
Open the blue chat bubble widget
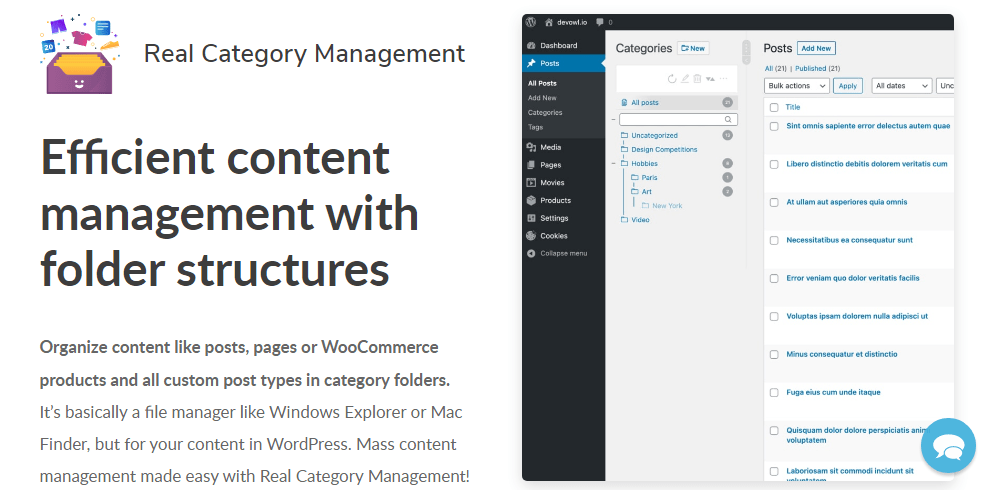[x=948, y=446]
